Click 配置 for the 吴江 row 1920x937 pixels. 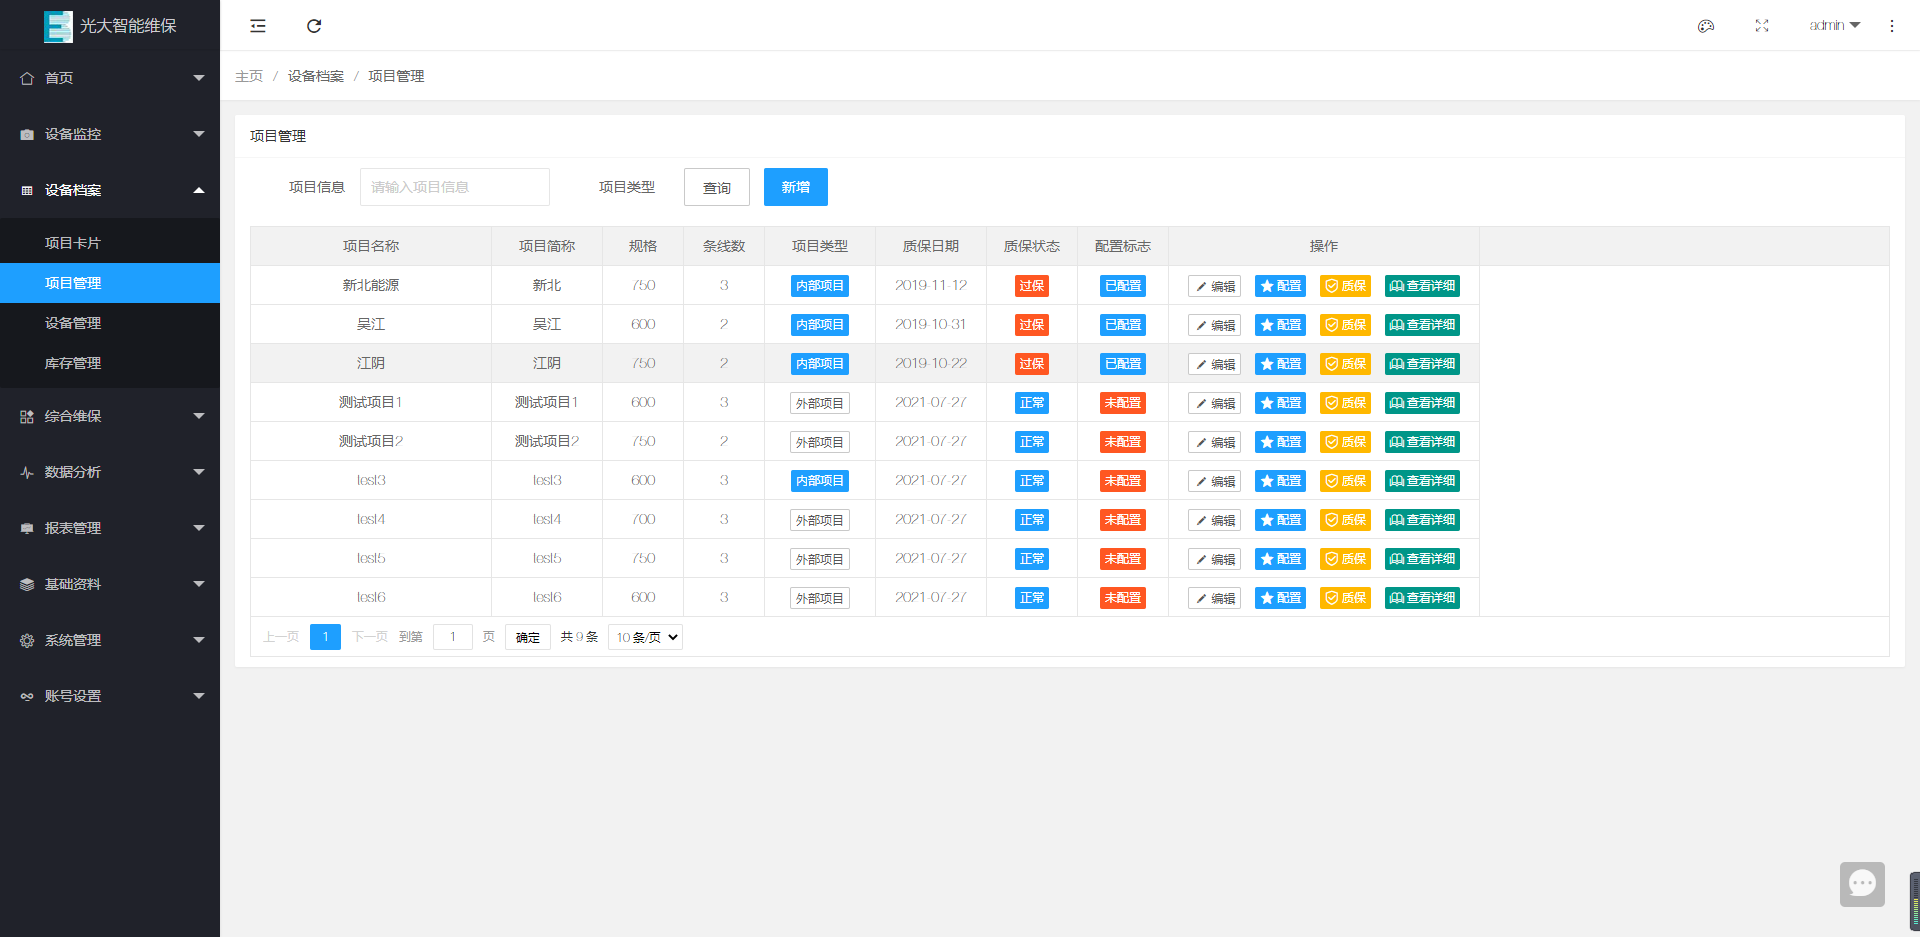[x=1280, y=325]
